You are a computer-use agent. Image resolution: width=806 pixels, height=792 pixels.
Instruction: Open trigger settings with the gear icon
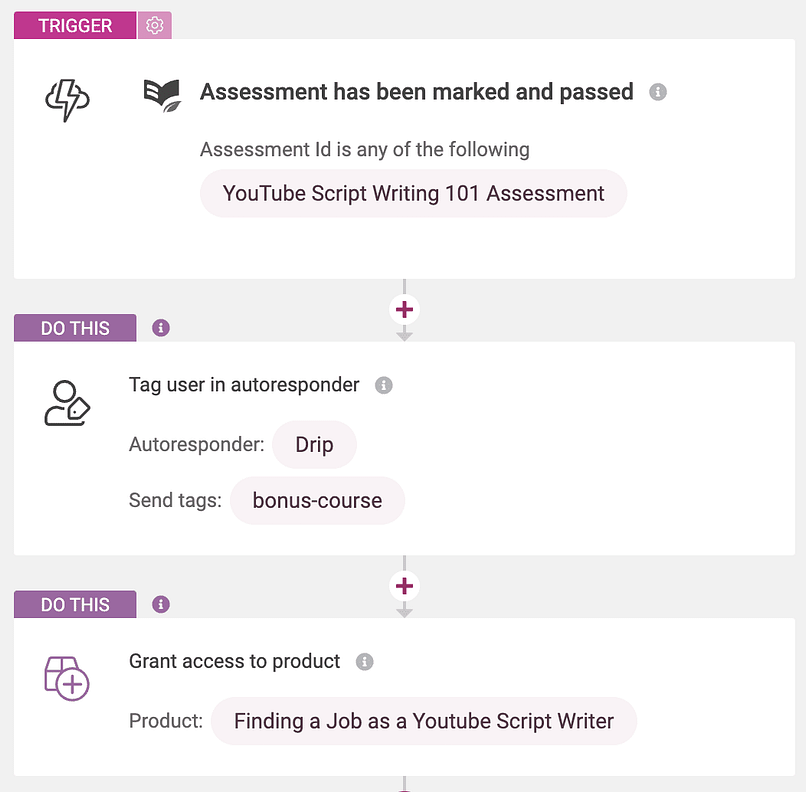click(155, 25)
